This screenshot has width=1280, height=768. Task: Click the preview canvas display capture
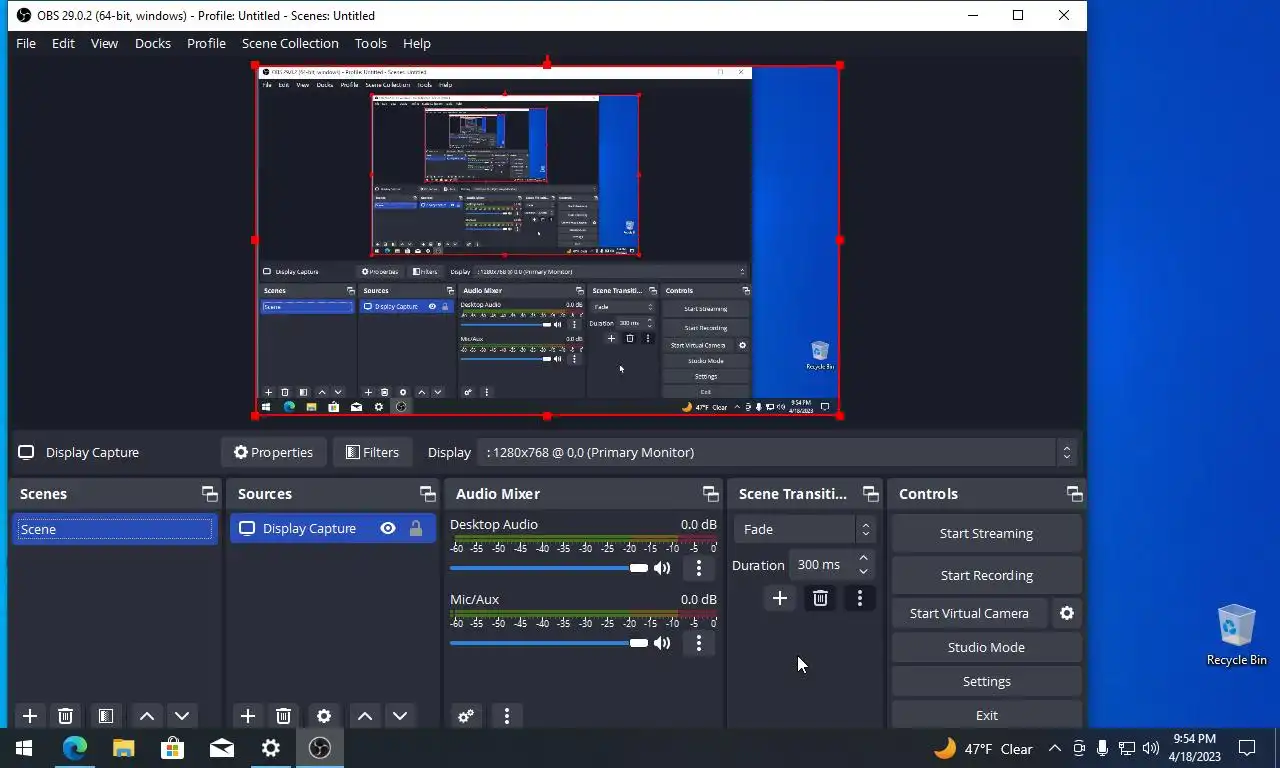547,240
